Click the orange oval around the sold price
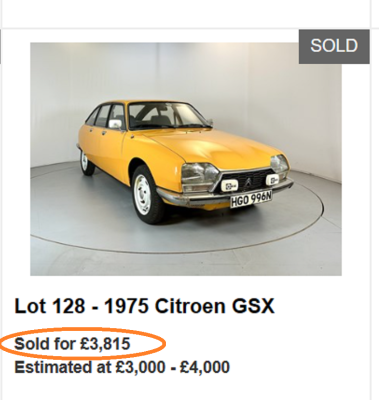 (x=83, y=344)
